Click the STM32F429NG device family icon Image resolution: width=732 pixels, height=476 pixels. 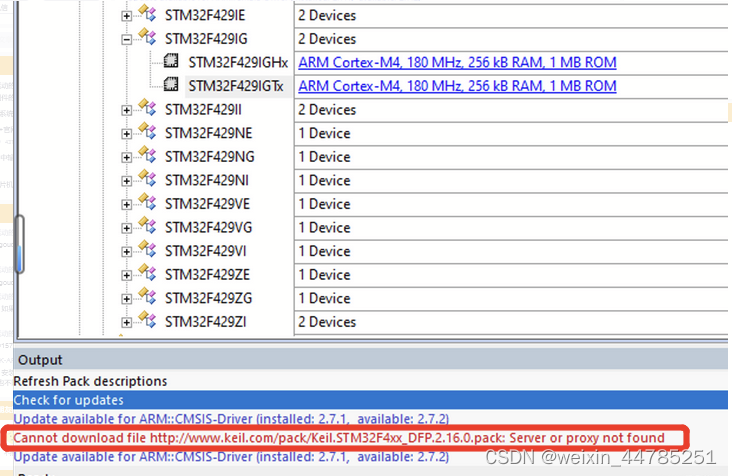(x=148, y=155)
